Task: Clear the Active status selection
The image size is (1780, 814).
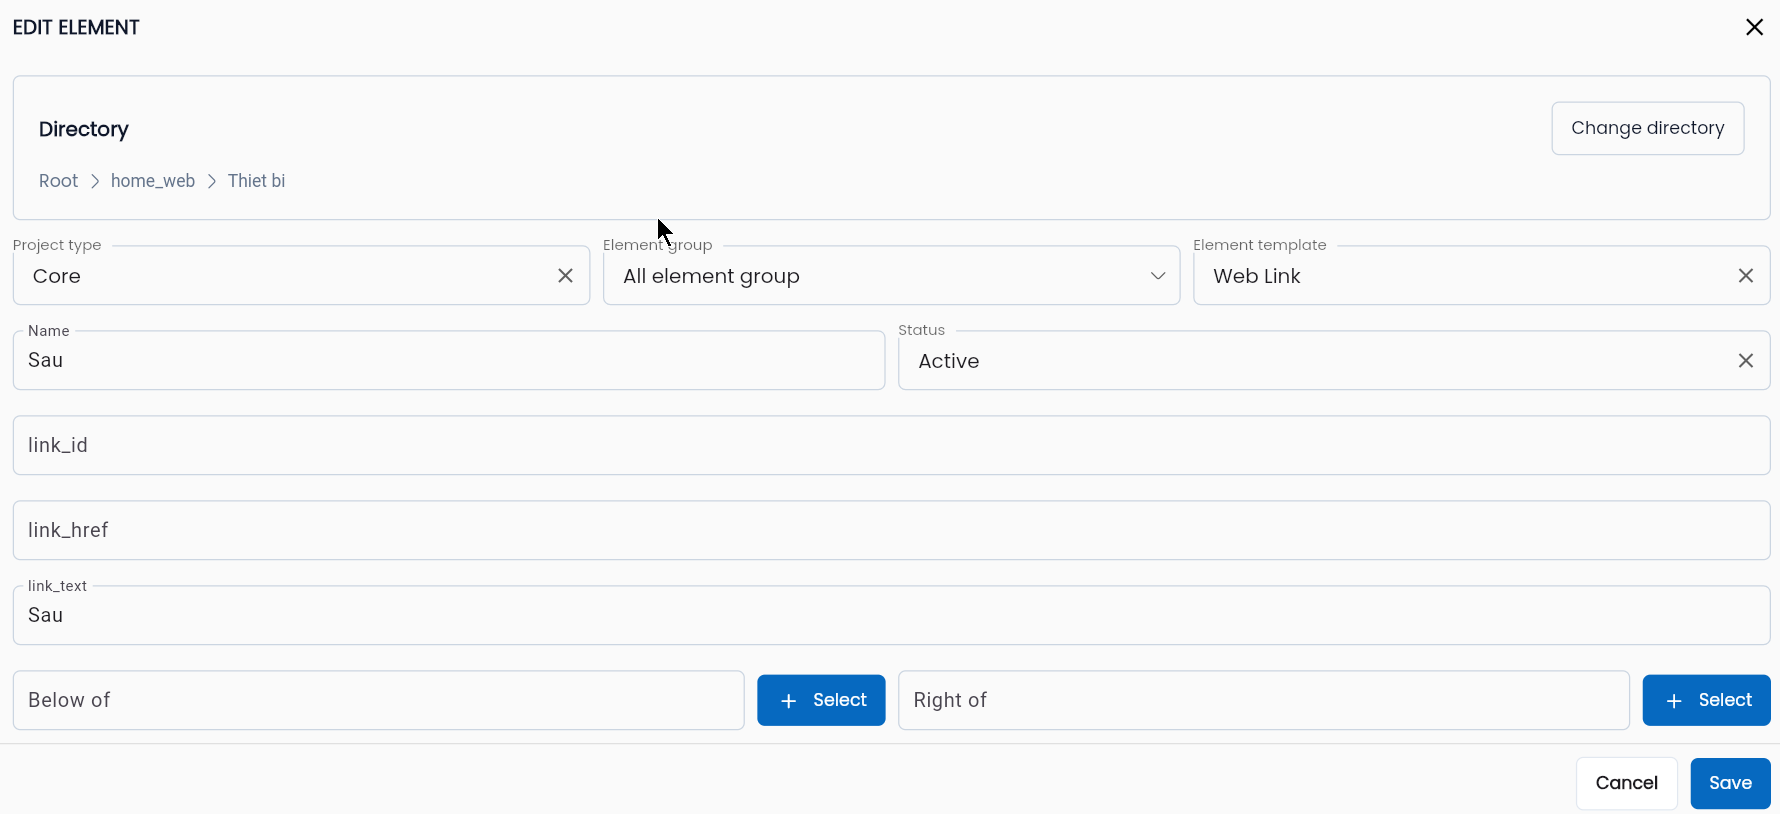Action: click(x=1745, y=360)
